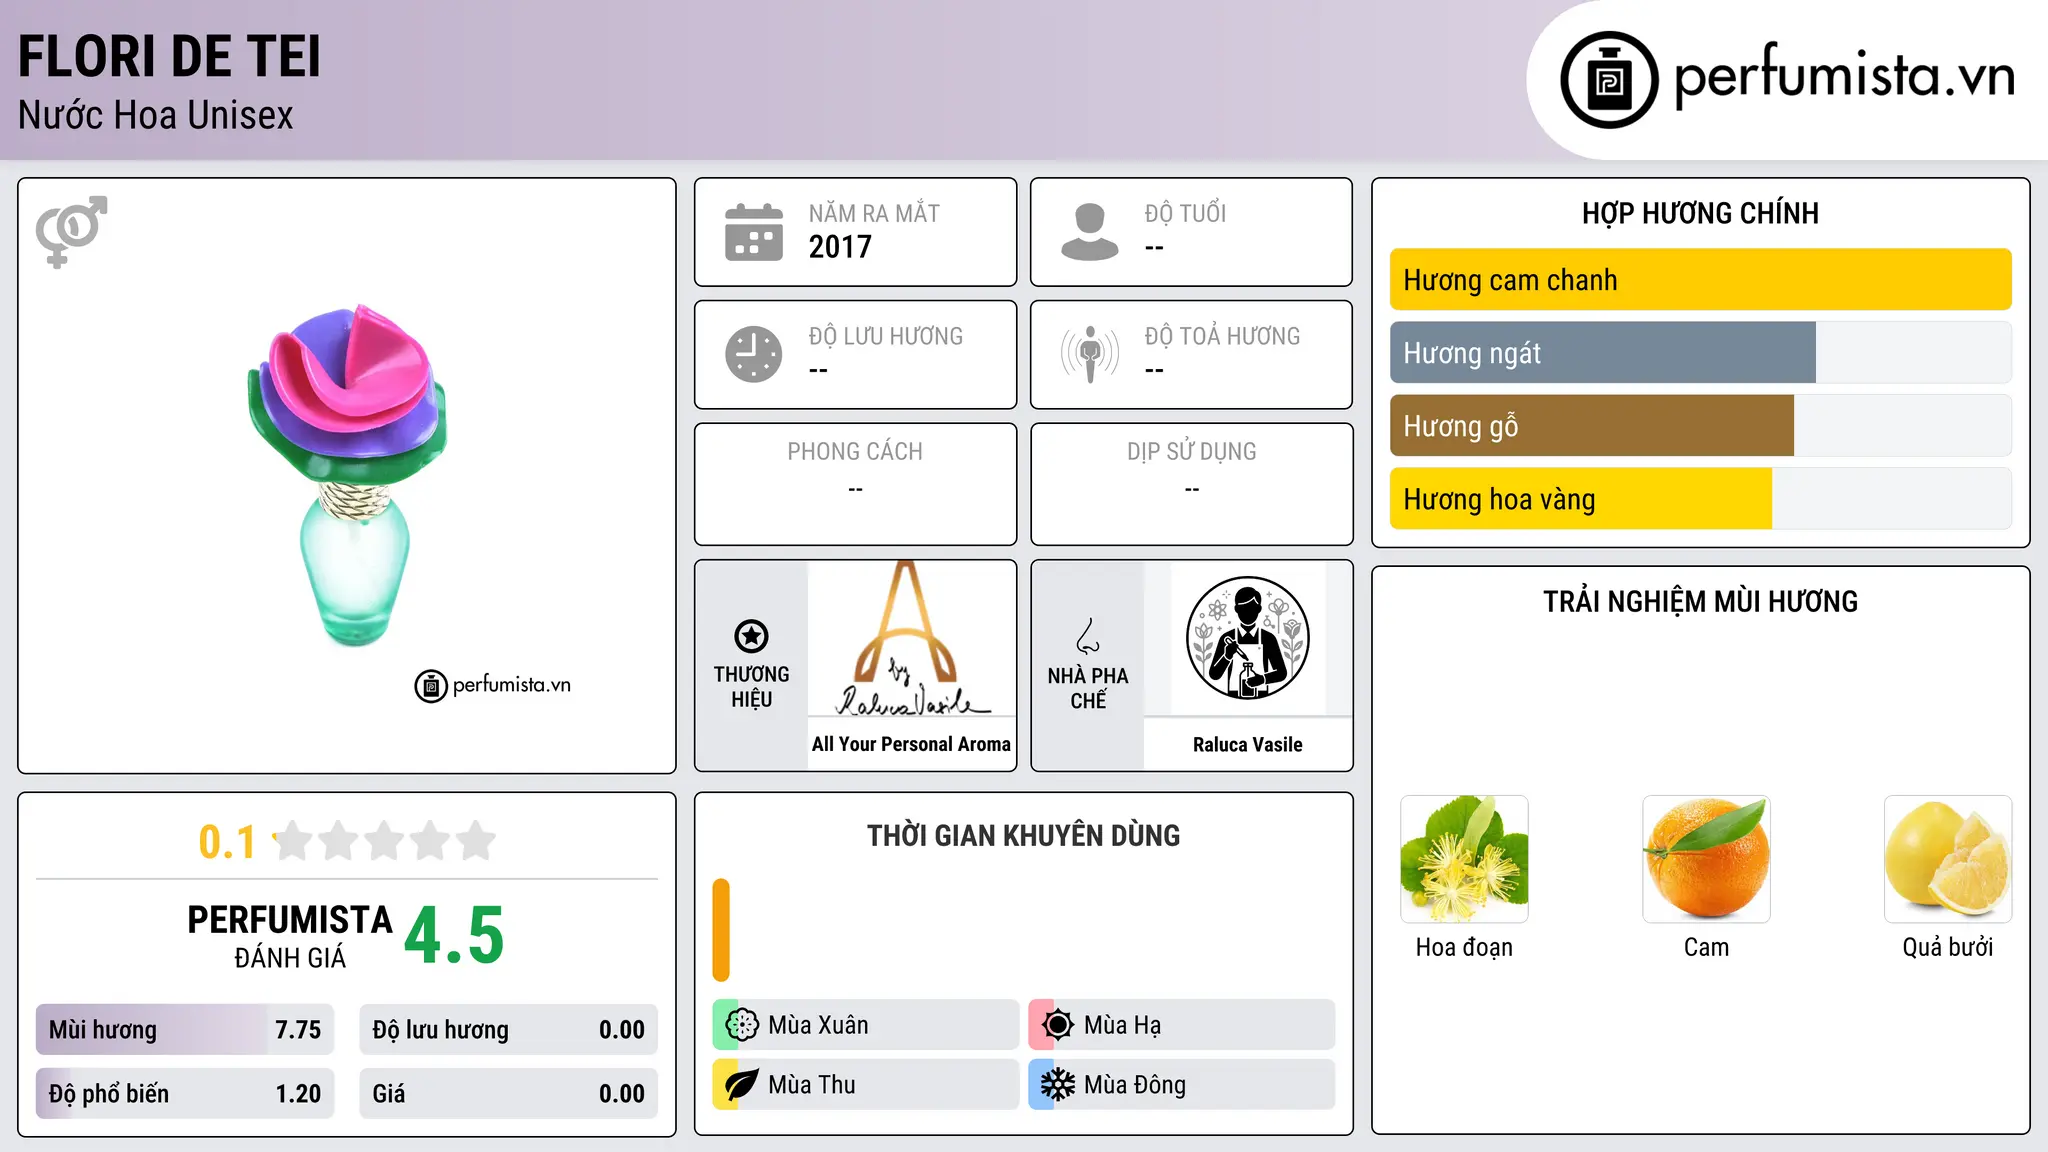Screen dimensions: 2048x1152
Task: Click the Hương ngát accord bar
Action: (1700, 353)
